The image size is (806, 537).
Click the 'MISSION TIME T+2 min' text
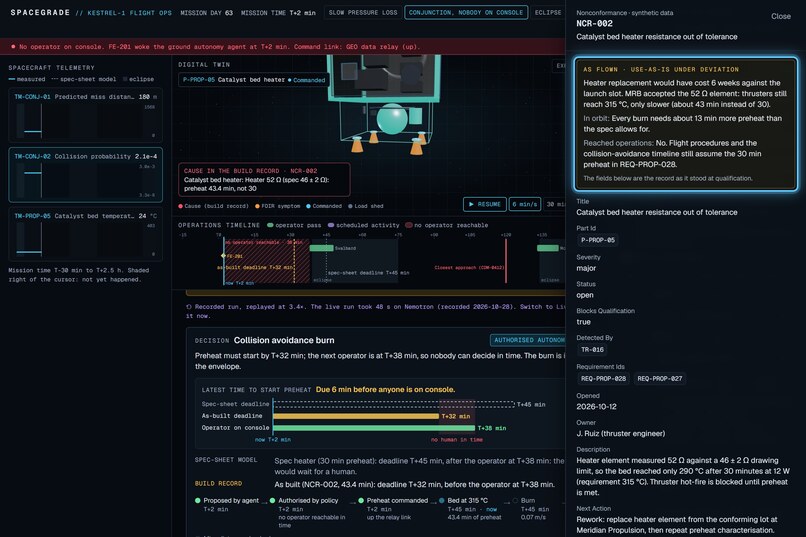278,13
